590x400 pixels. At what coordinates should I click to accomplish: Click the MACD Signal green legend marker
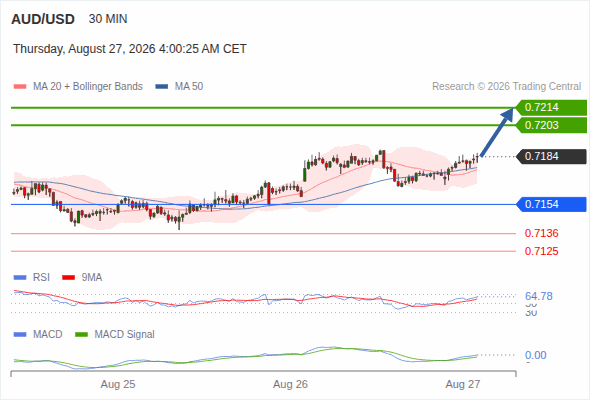point(81,335)
